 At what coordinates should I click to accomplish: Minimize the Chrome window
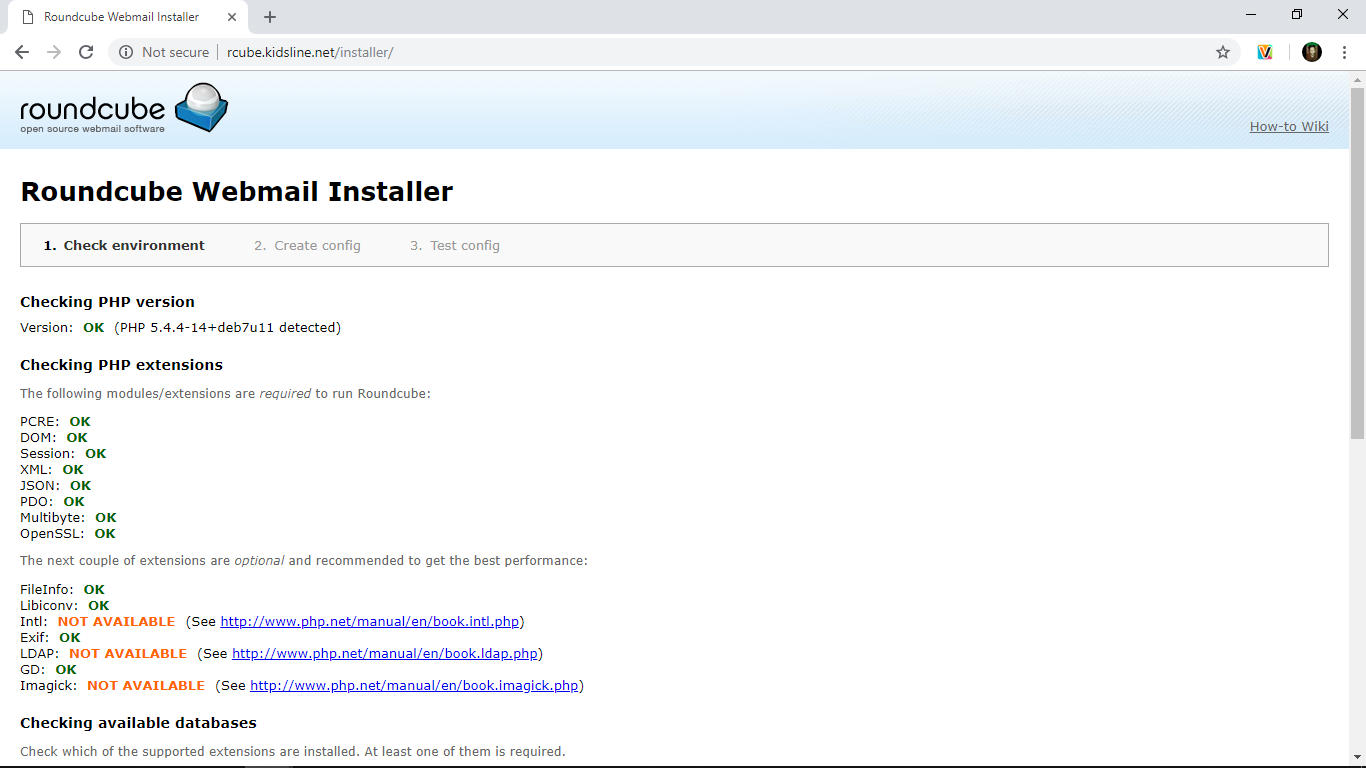point(1251,14)
